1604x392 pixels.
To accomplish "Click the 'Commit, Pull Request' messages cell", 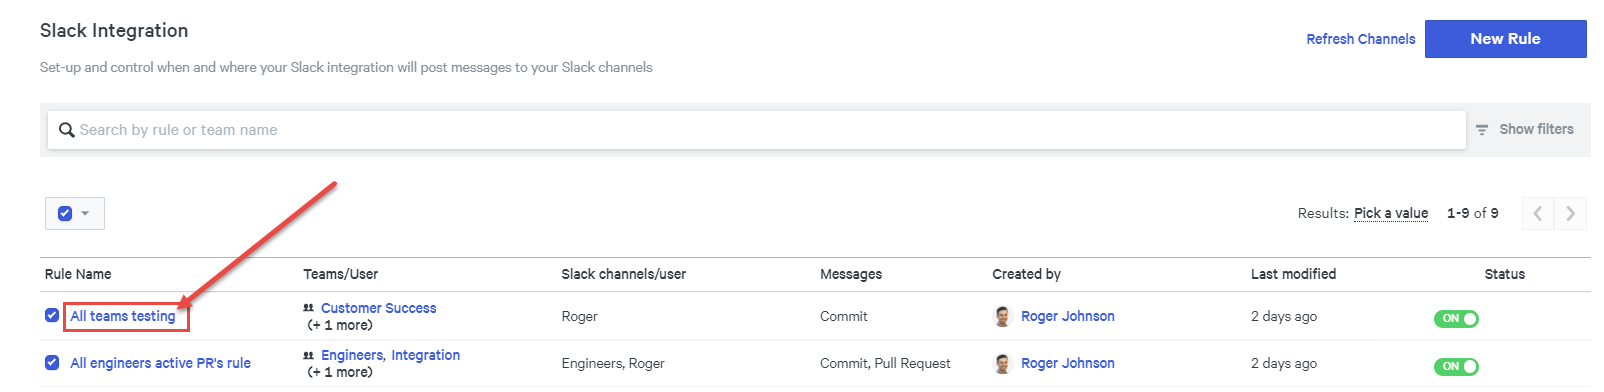I will point(885,363).
